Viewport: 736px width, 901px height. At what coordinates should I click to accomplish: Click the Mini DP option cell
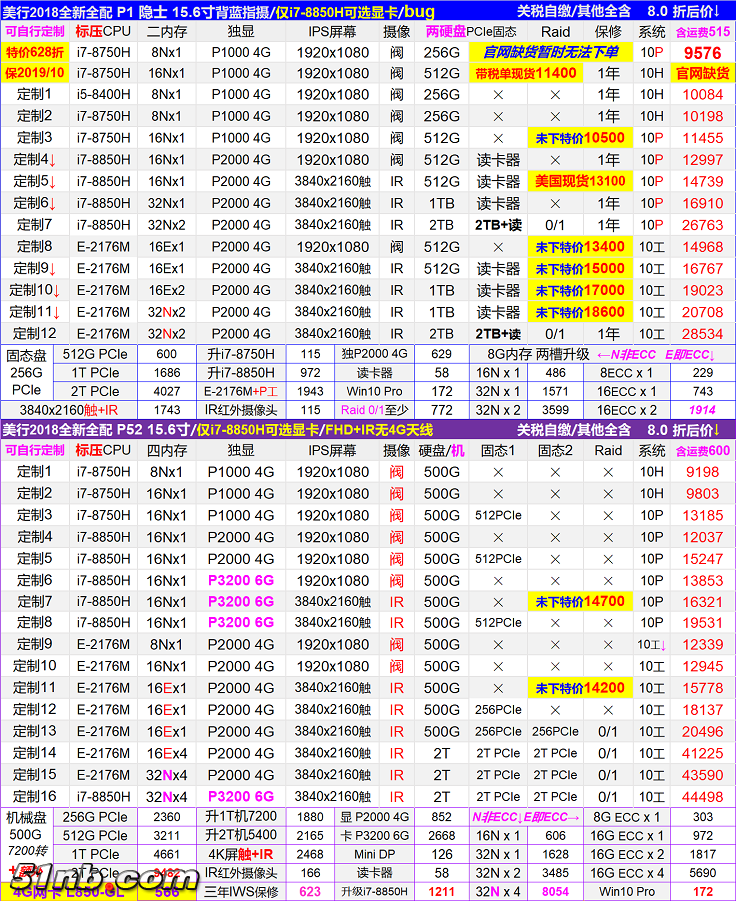tap(375, 854)
